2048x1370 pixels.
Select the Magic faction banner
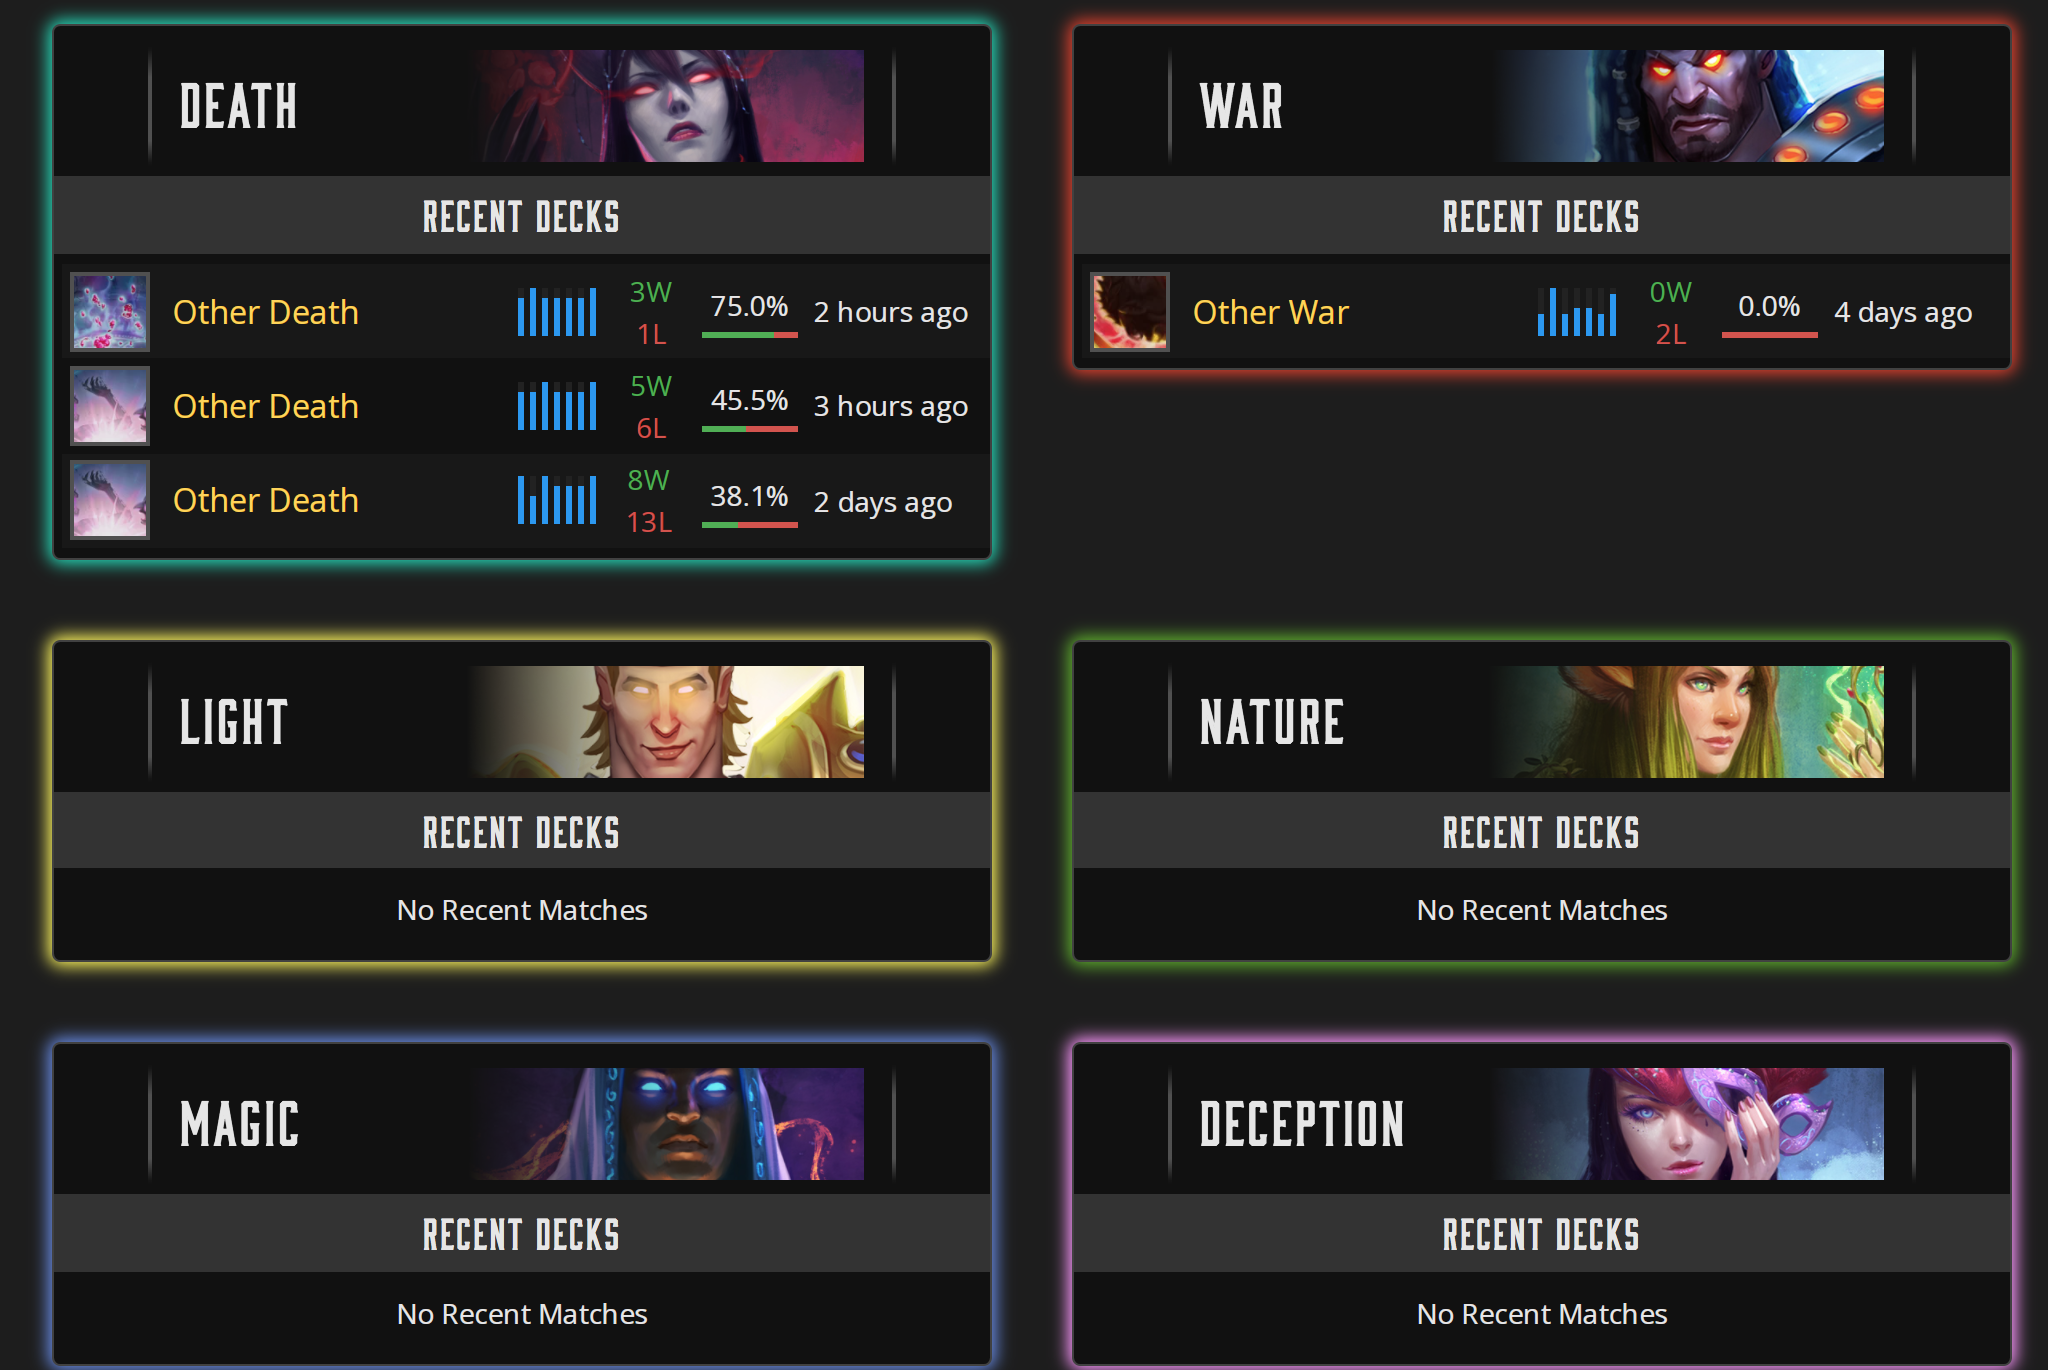(x=522, y=1124)
